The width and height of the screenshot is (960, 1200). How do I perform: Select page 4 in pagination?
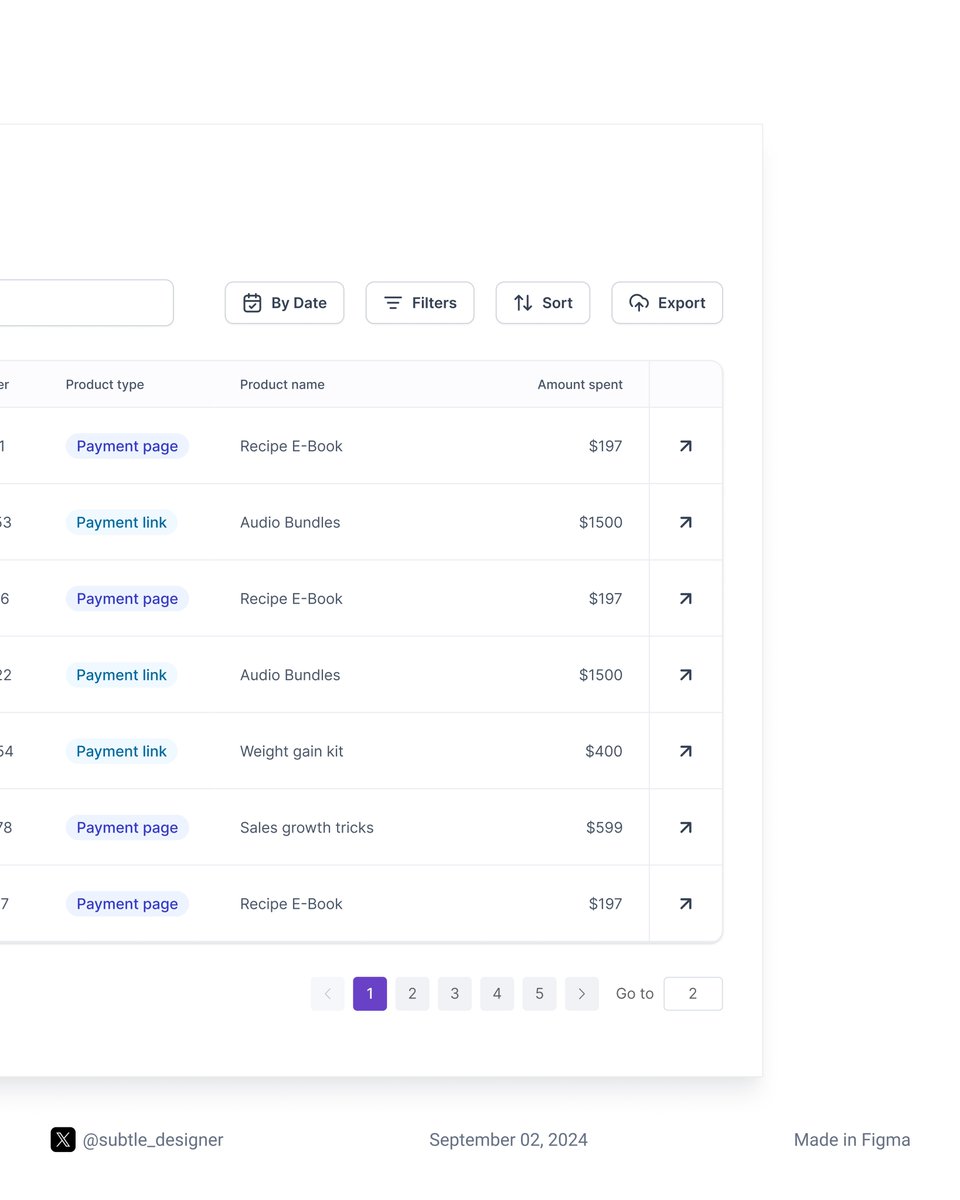(x=497, y=994)
